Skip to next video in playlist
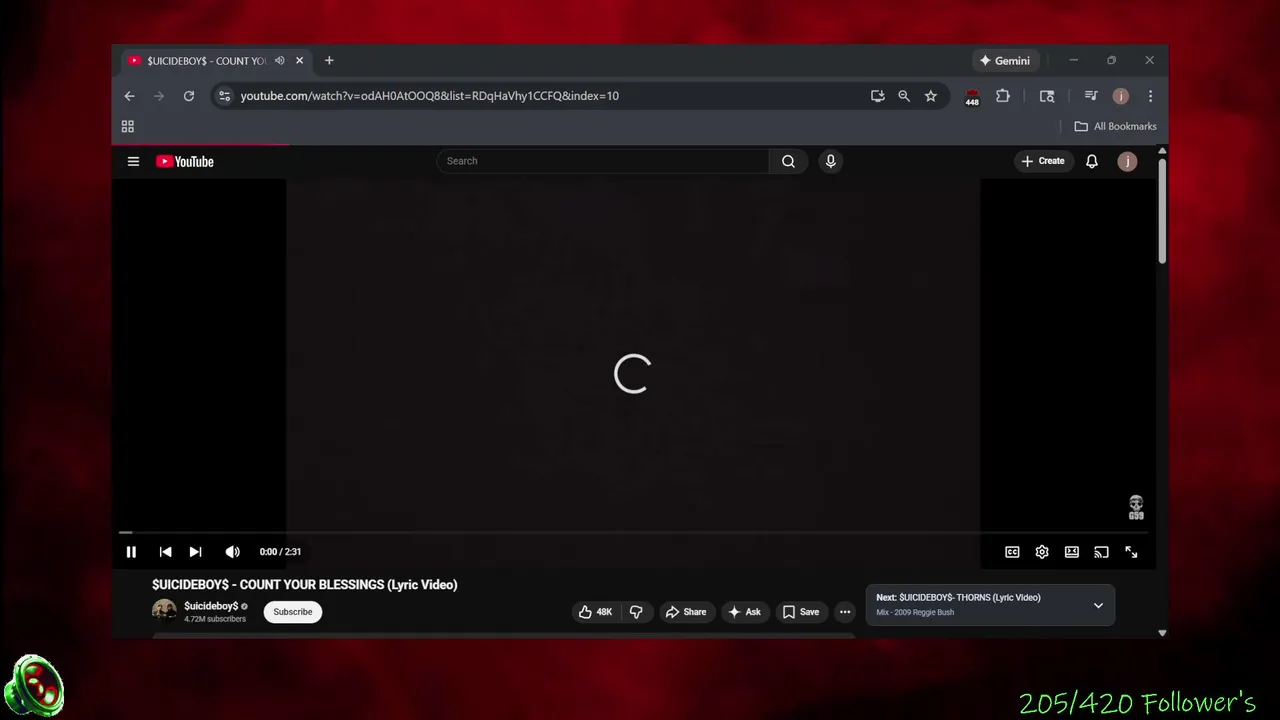The image size is (1280, 720). pyautogui.click(x=195, y=552)
